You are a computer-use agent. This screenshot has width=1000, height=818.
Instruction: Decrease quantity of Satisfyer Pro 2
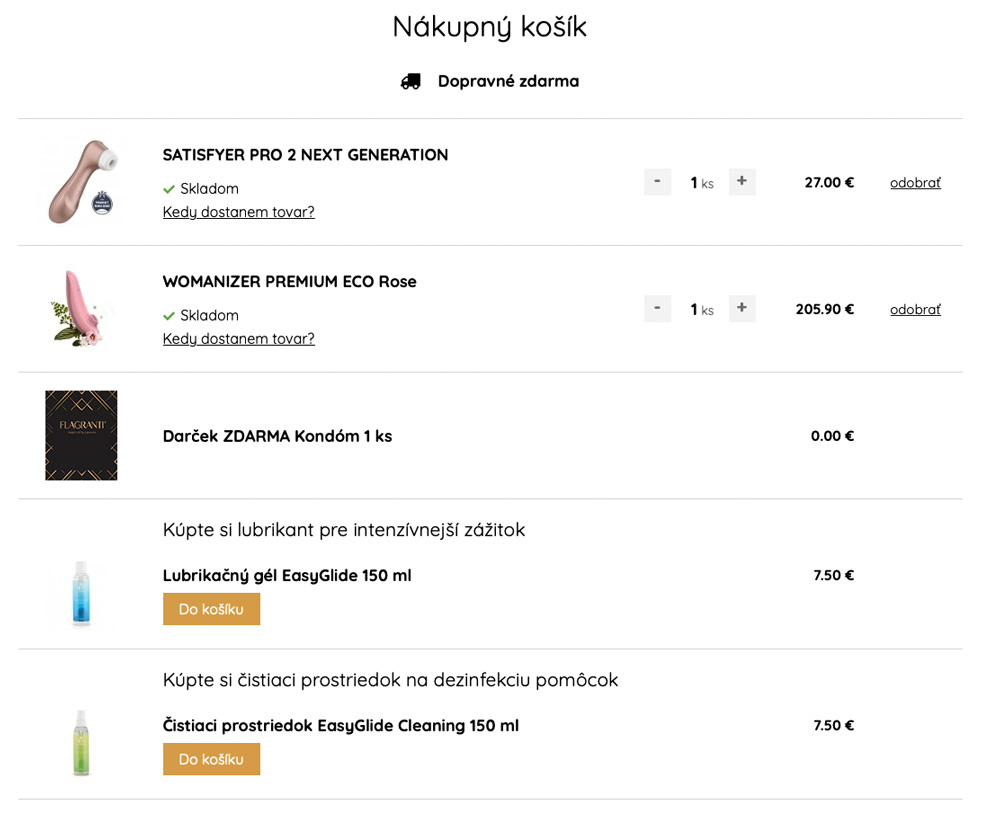[x=657, y=182]
